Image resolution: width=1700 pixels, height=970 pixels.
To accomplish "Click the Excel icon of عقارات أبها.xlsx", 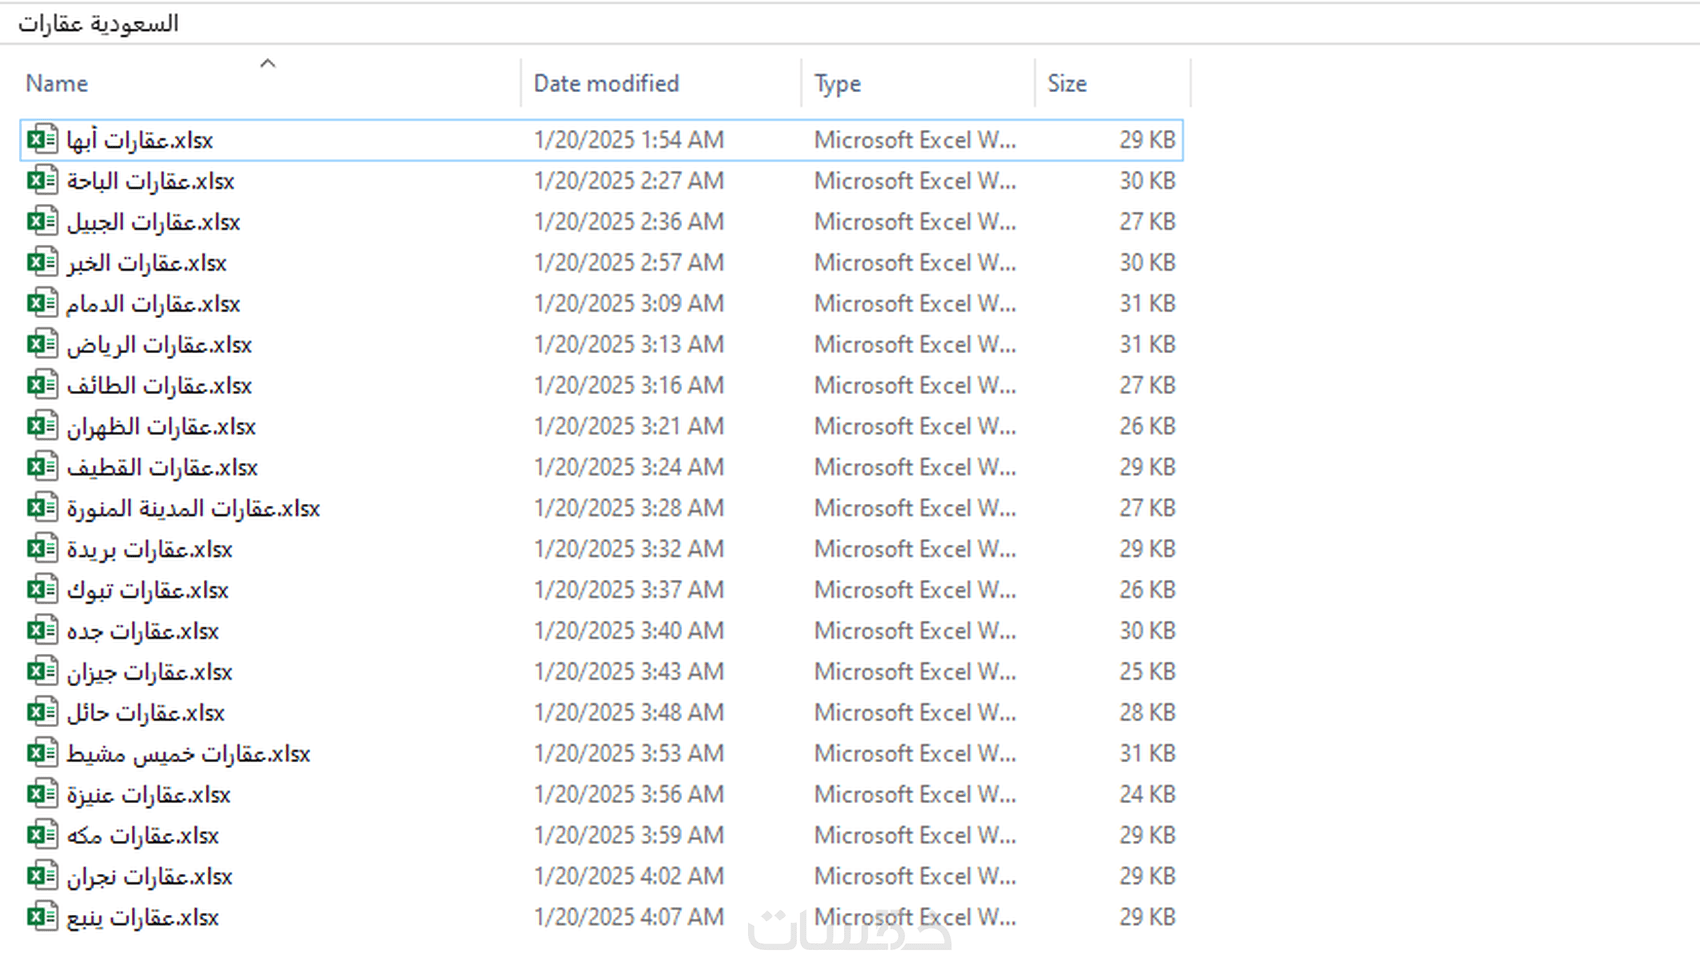I will tap(42, 140).
